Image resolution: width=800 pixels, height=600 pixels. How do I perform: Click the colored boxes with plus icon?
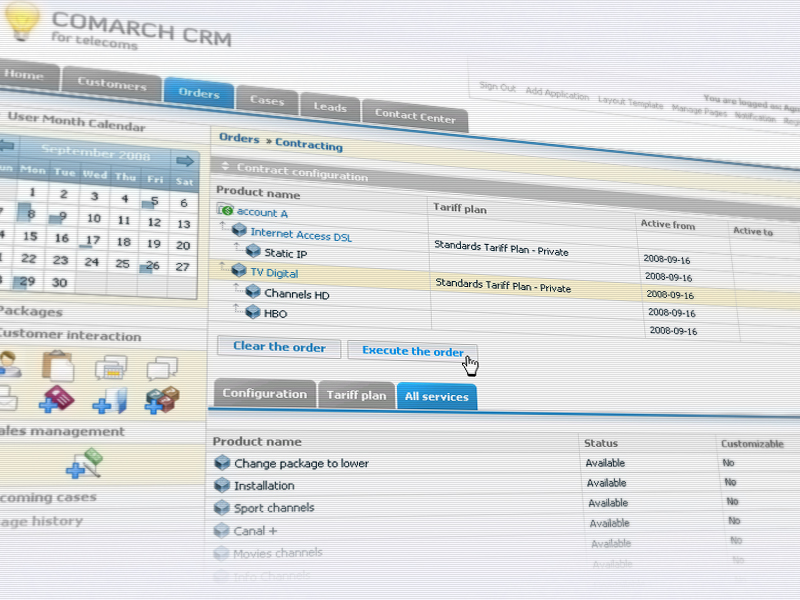161,401
